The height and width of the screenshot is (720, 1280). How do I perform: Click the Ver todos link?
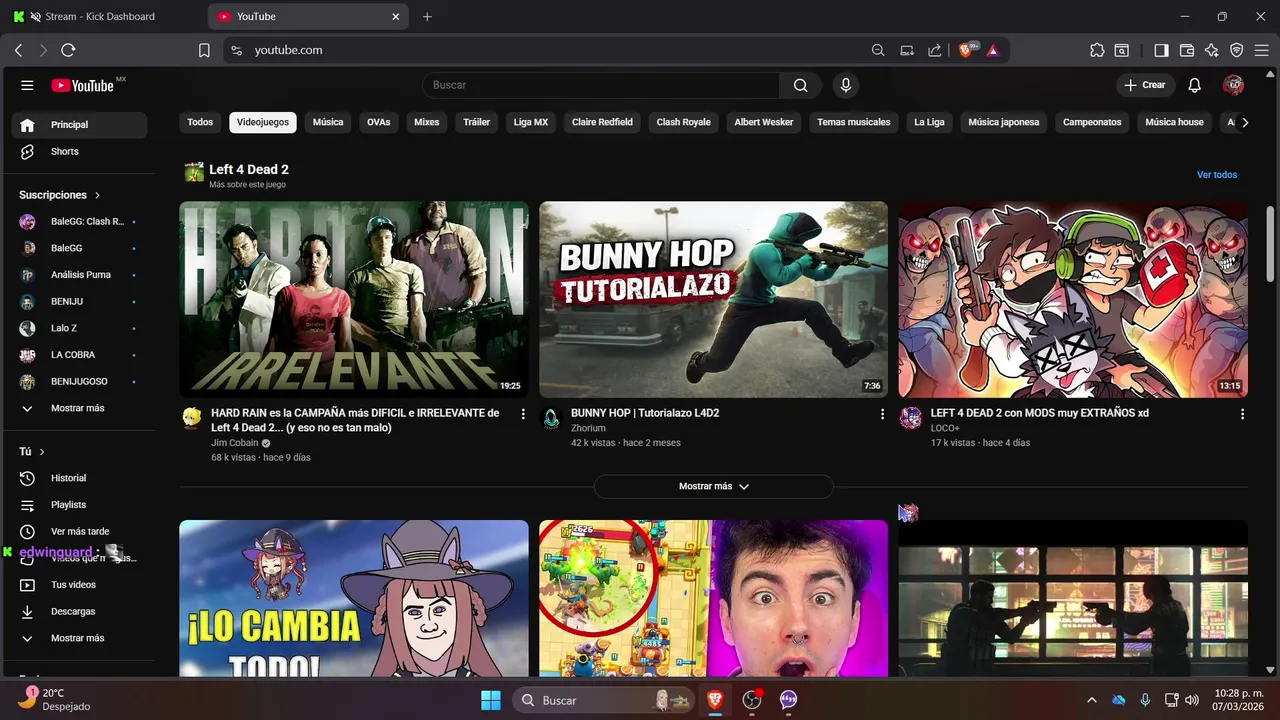tap(1217, 175)
